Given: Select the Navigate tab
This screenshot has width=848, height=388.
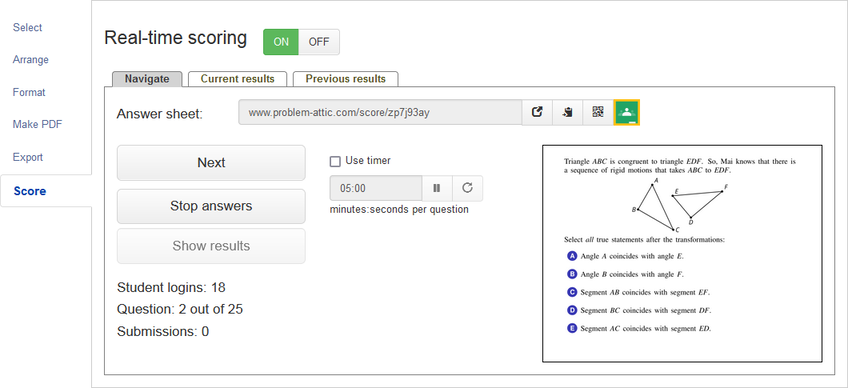Looking at the screenshot, I should click(147, 79).
